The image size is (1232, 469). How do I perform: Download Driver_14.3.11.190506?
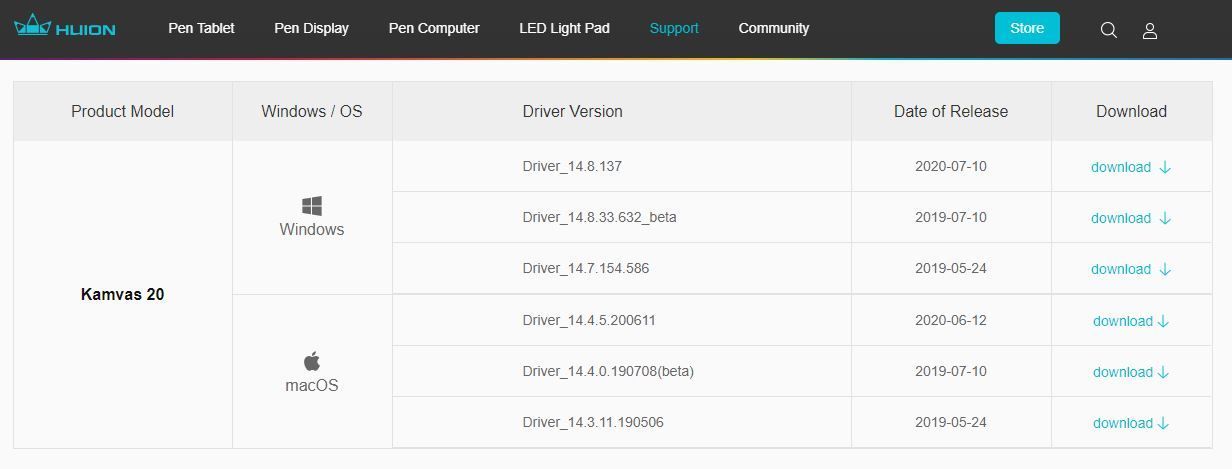click(1131, 423)
